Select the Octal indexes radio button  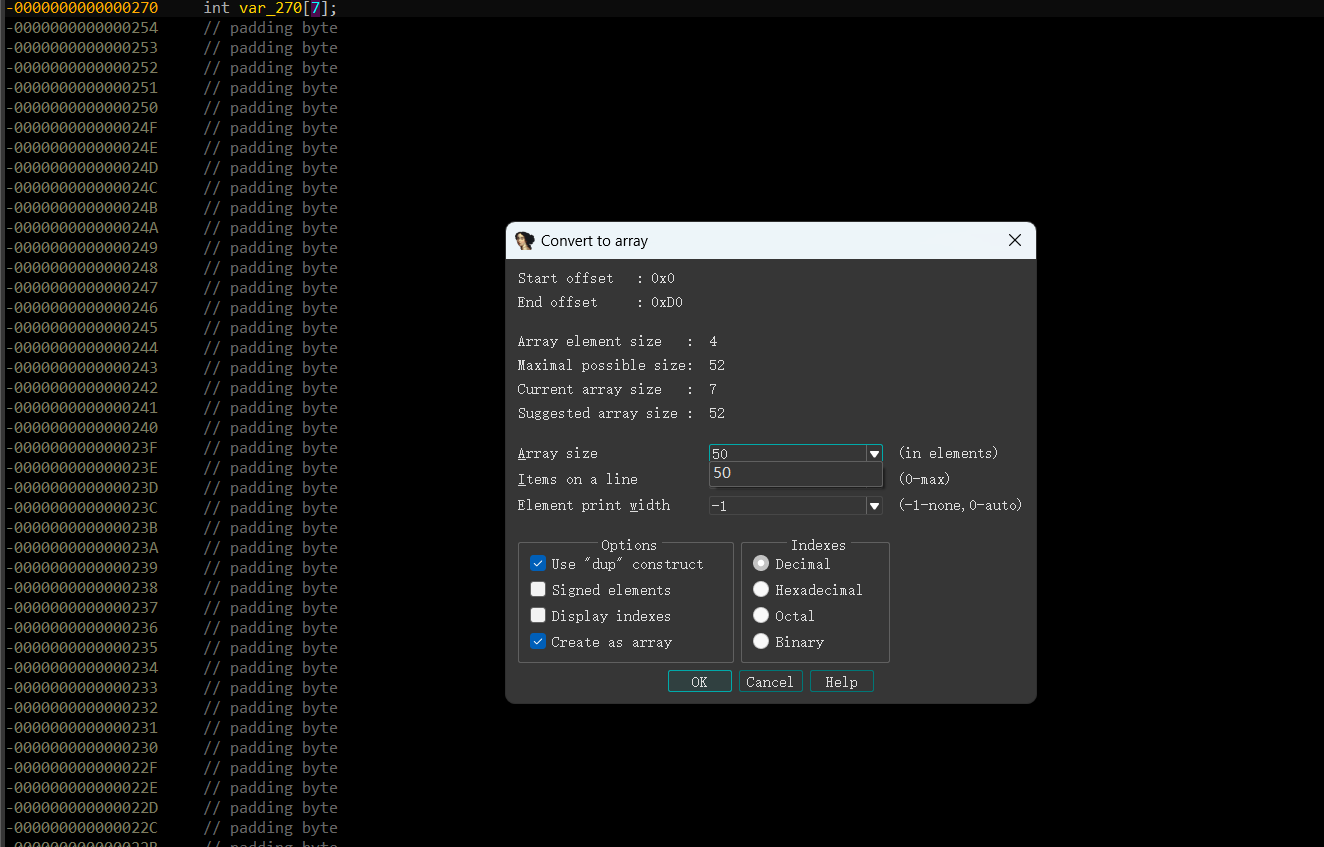click(x=761, y=616)
